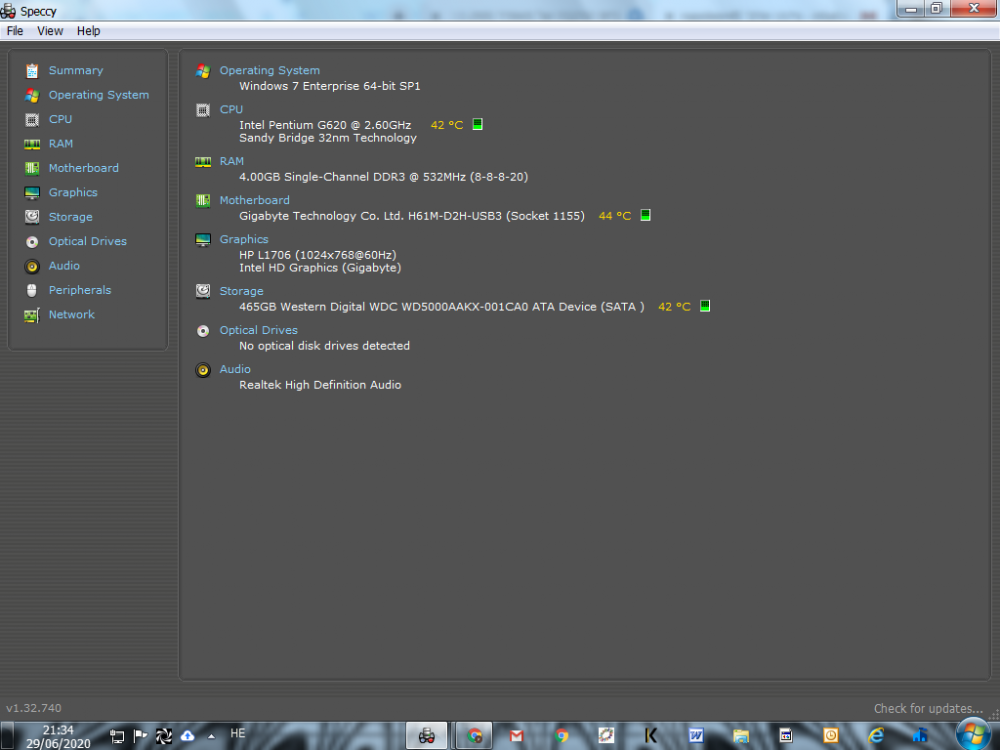This screenshot has height=750, width=1000.
Task: Click the Windows flag icon beside Operating System heading
Action: point(203,71)
